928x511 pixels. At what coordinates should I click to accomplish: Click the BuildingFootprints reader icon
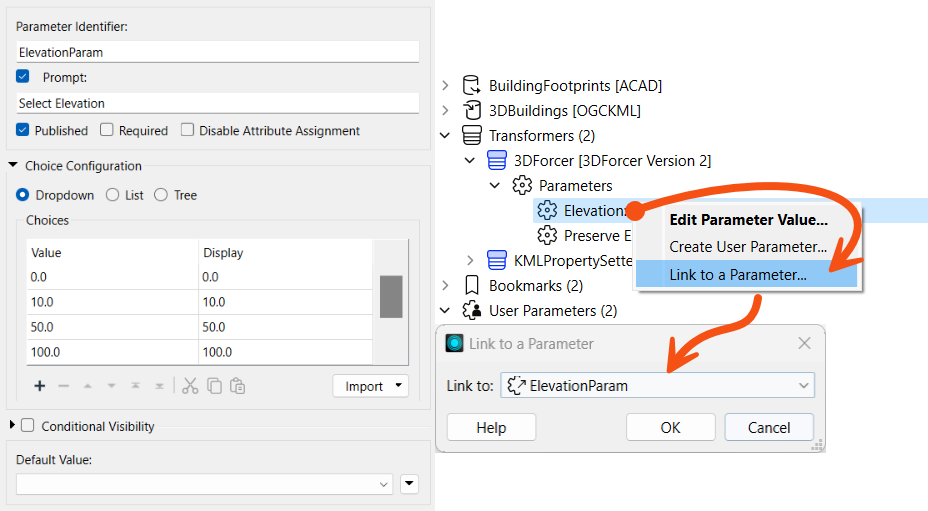(471, 85)
